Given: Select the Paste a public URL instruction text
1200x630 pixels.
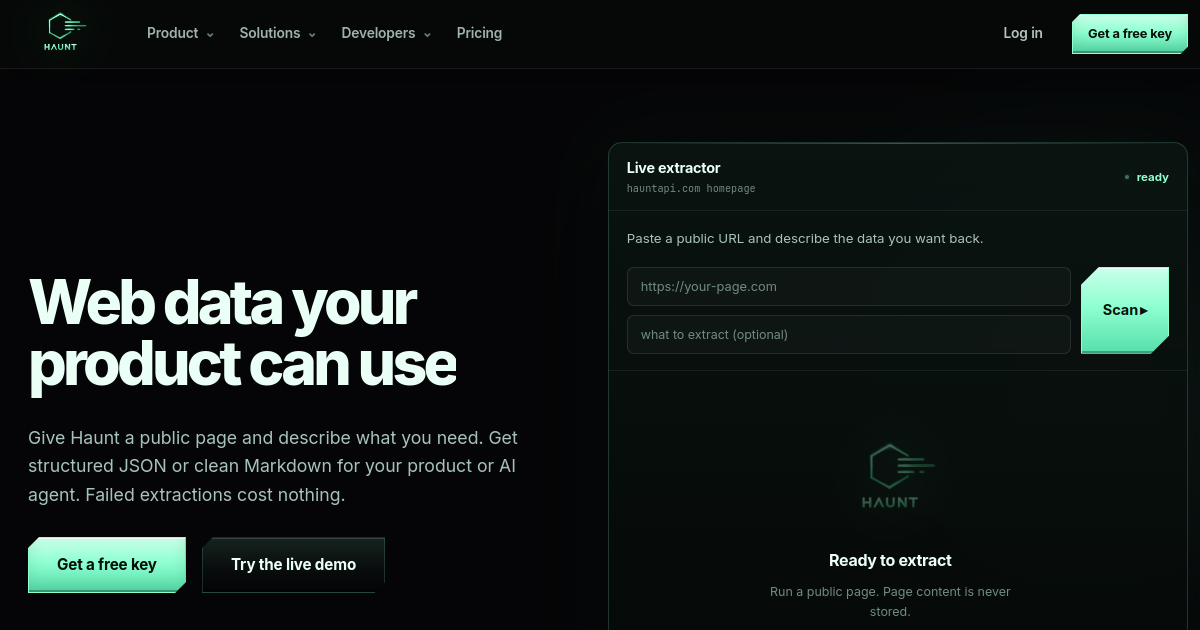Looking at the screenshot, I should pyautogui.click(x=805, y=239).
